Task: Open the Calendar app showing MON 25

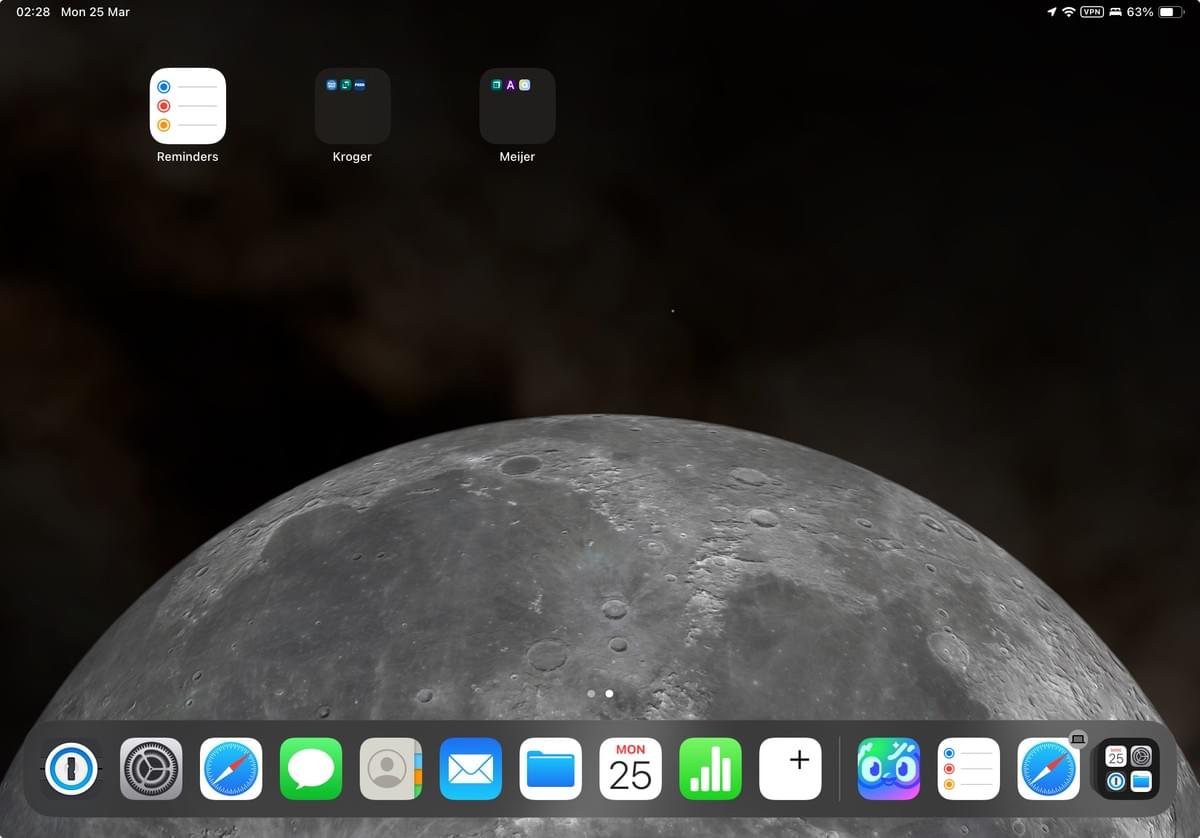Action: pyautogui.click(x=631, y=769)
